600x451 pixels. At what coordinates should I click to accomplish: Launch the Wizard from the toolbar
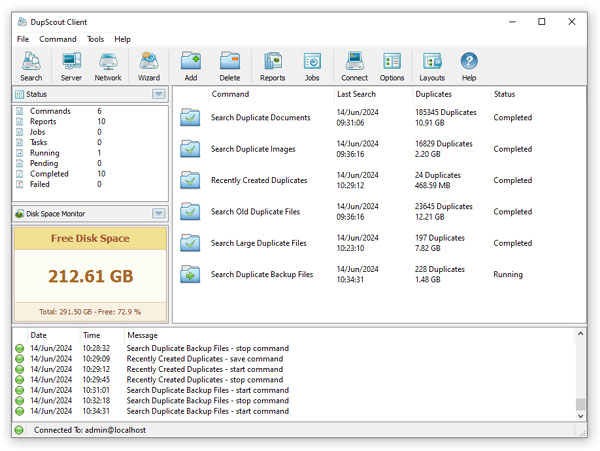pos(149,66)
